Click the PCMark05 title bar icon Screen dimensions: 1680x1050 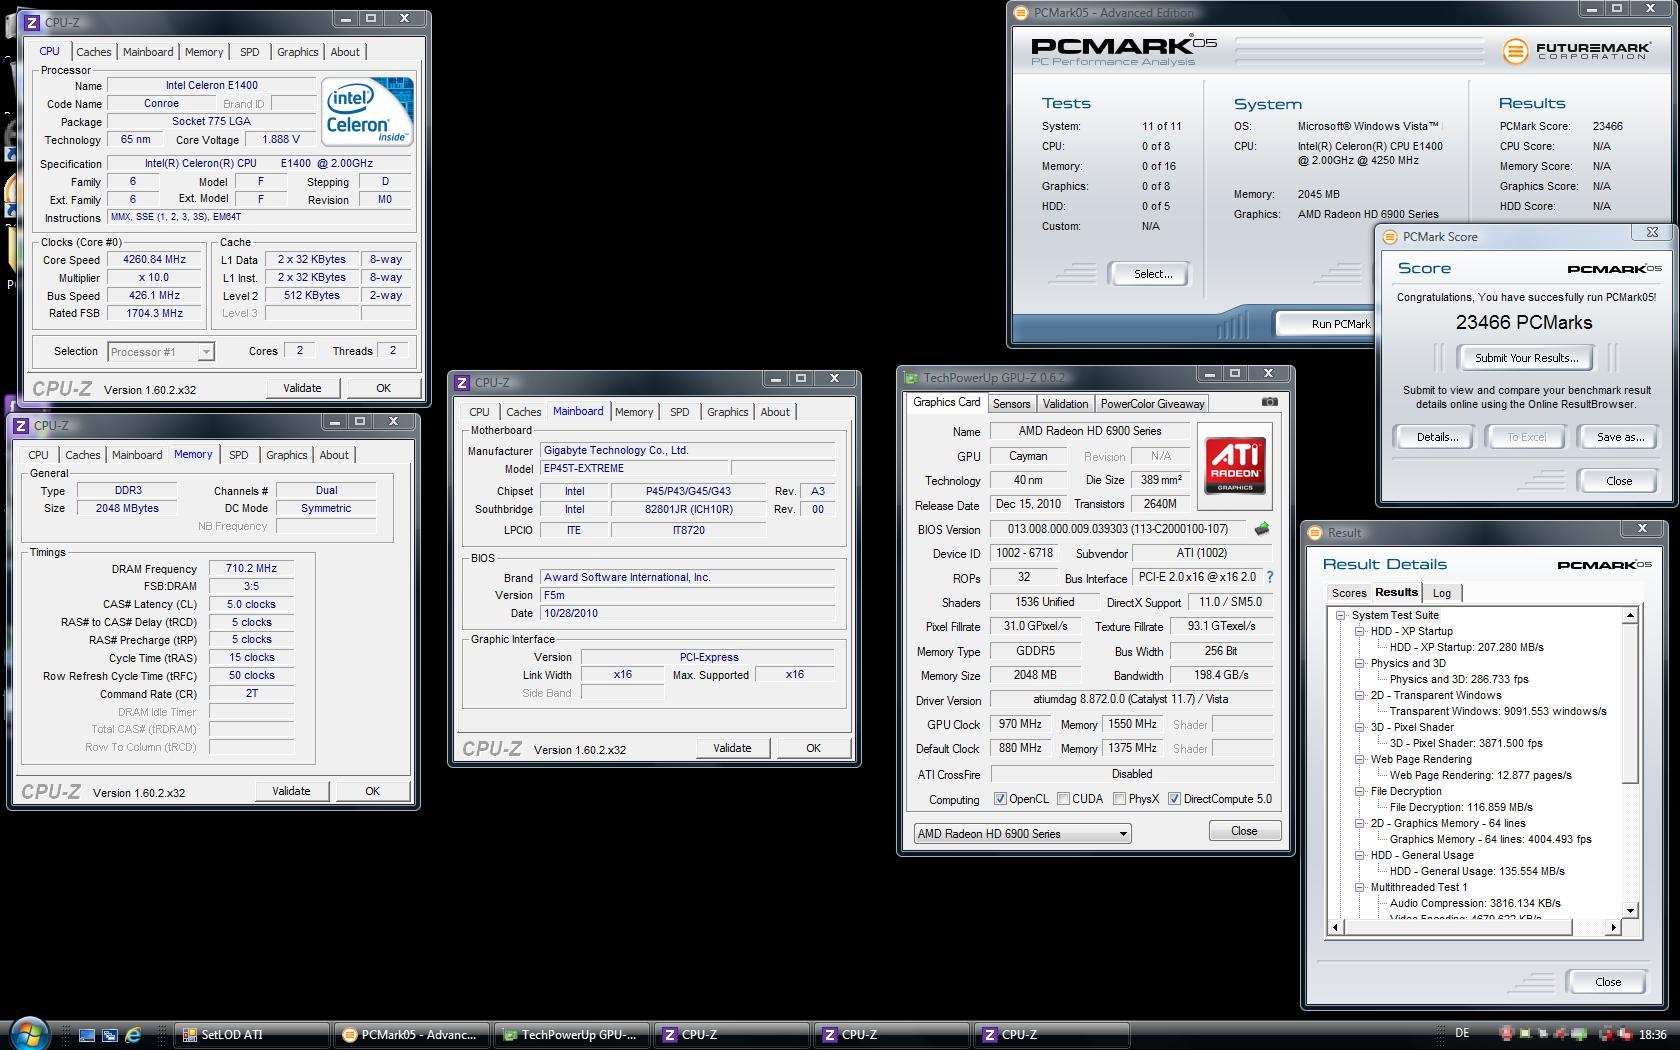tap(1021, 13)
